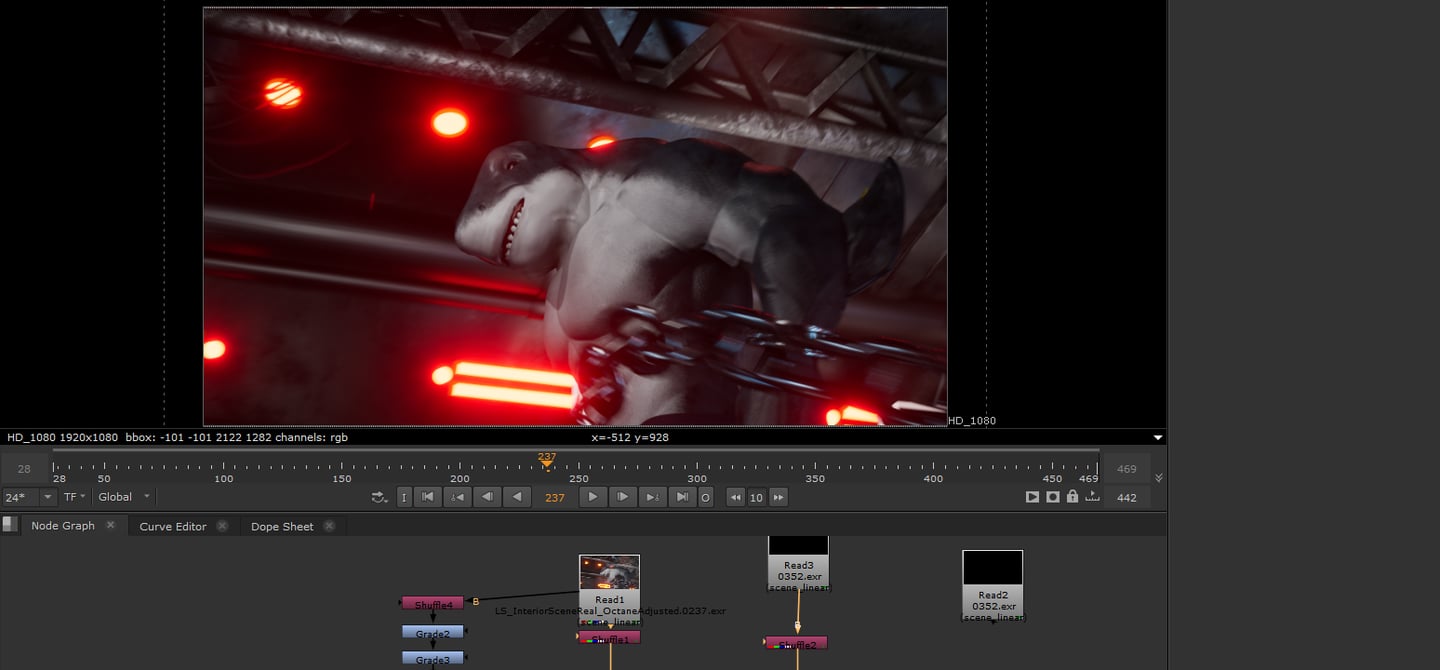Image resolution: width=1440 pixels, height=670 pixels.
Task: Play the sequence forwards
Action: 593,497
